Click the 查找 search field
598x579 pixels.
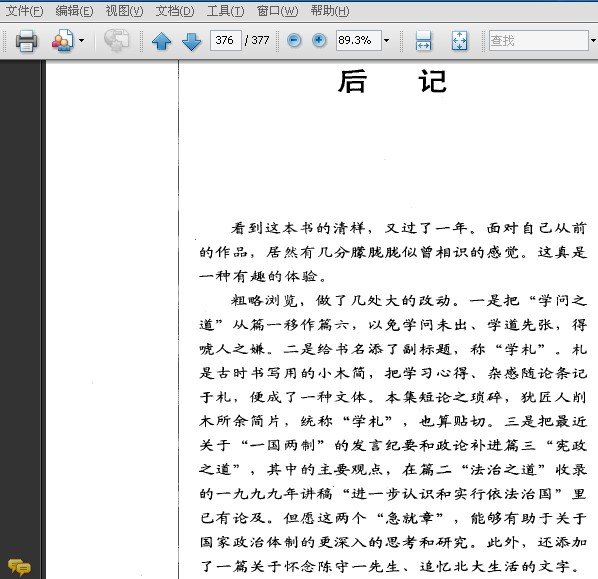539,40
